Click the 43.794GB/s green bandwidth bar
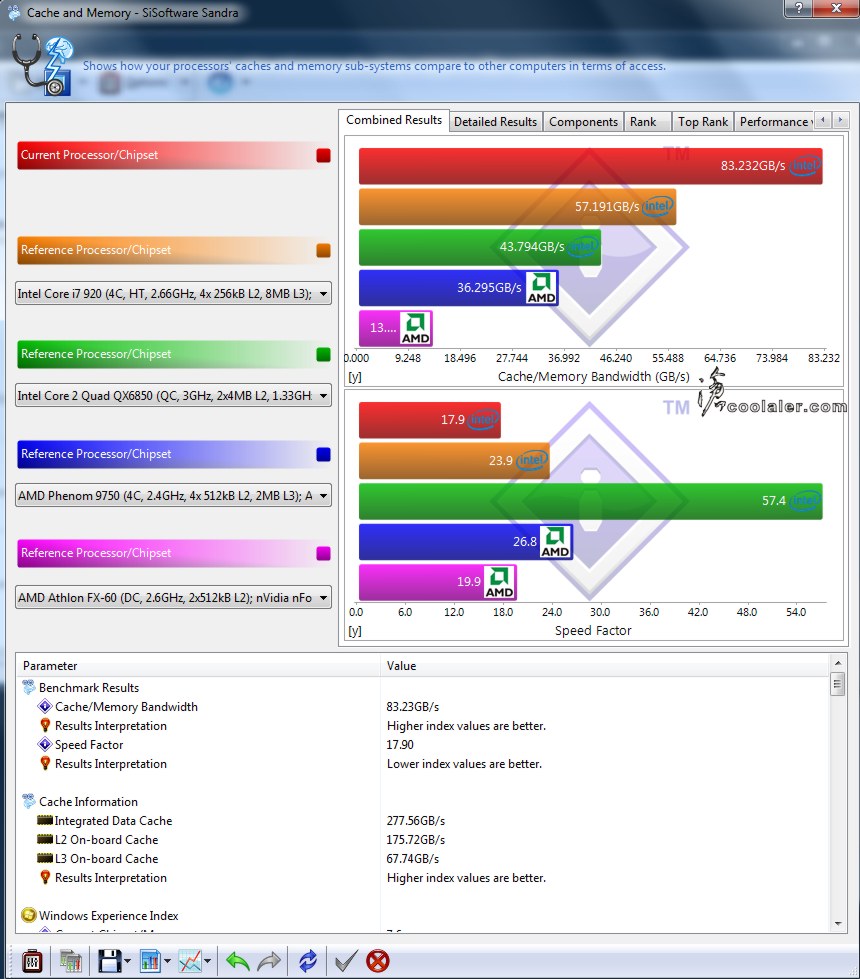 click(x=480, y=247)
